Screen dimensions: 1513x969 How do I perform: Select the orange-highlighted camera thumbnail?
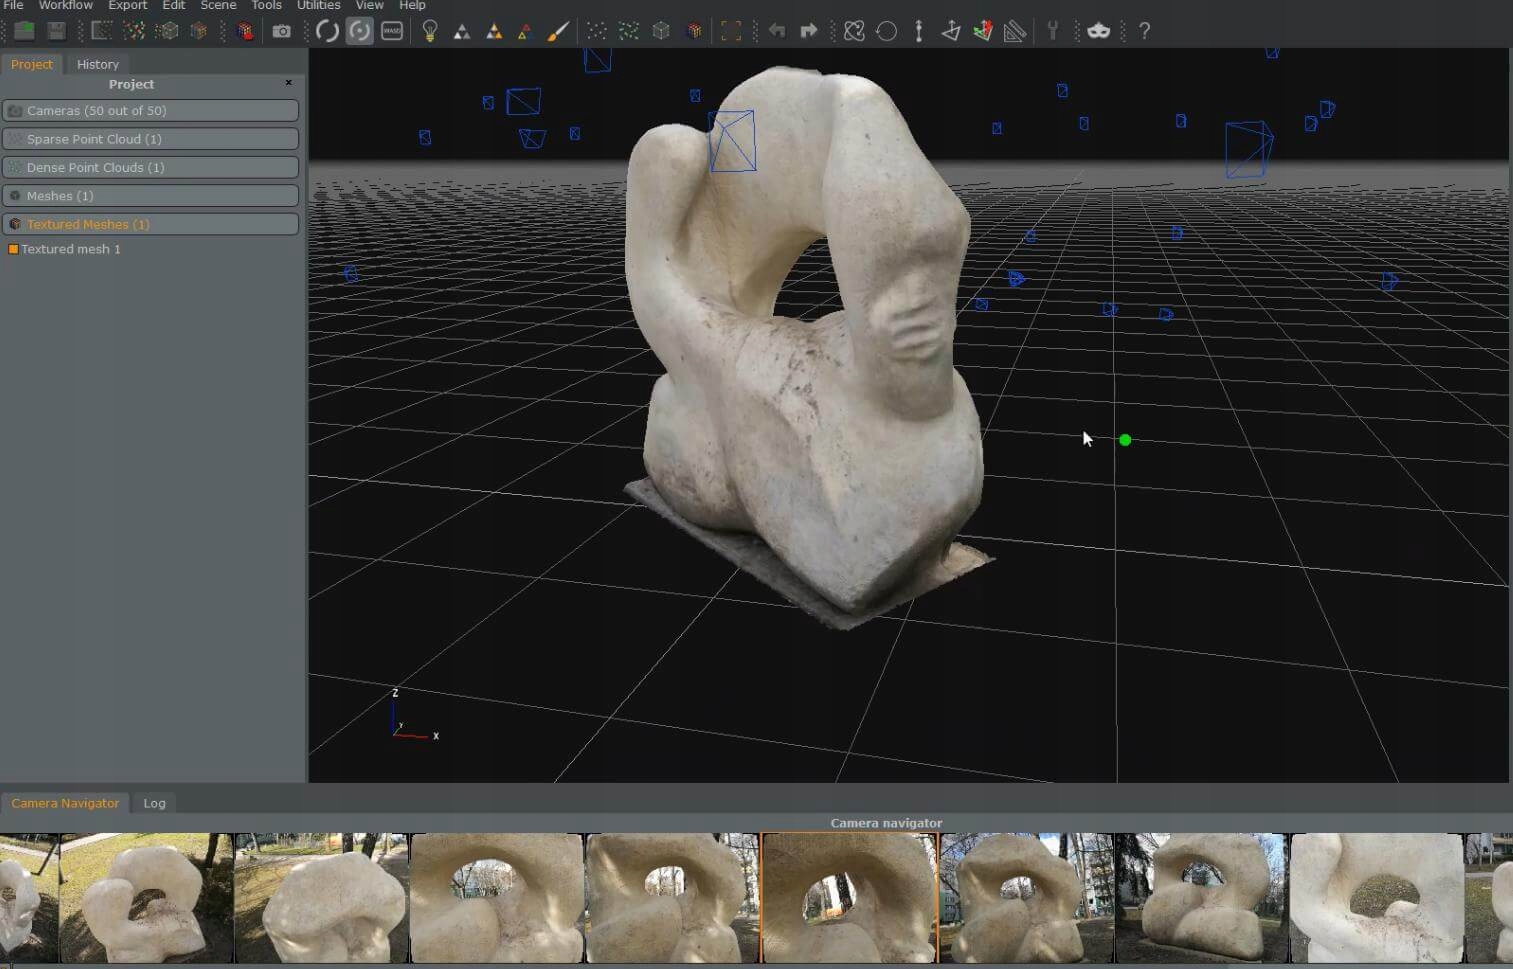(849, 897)
